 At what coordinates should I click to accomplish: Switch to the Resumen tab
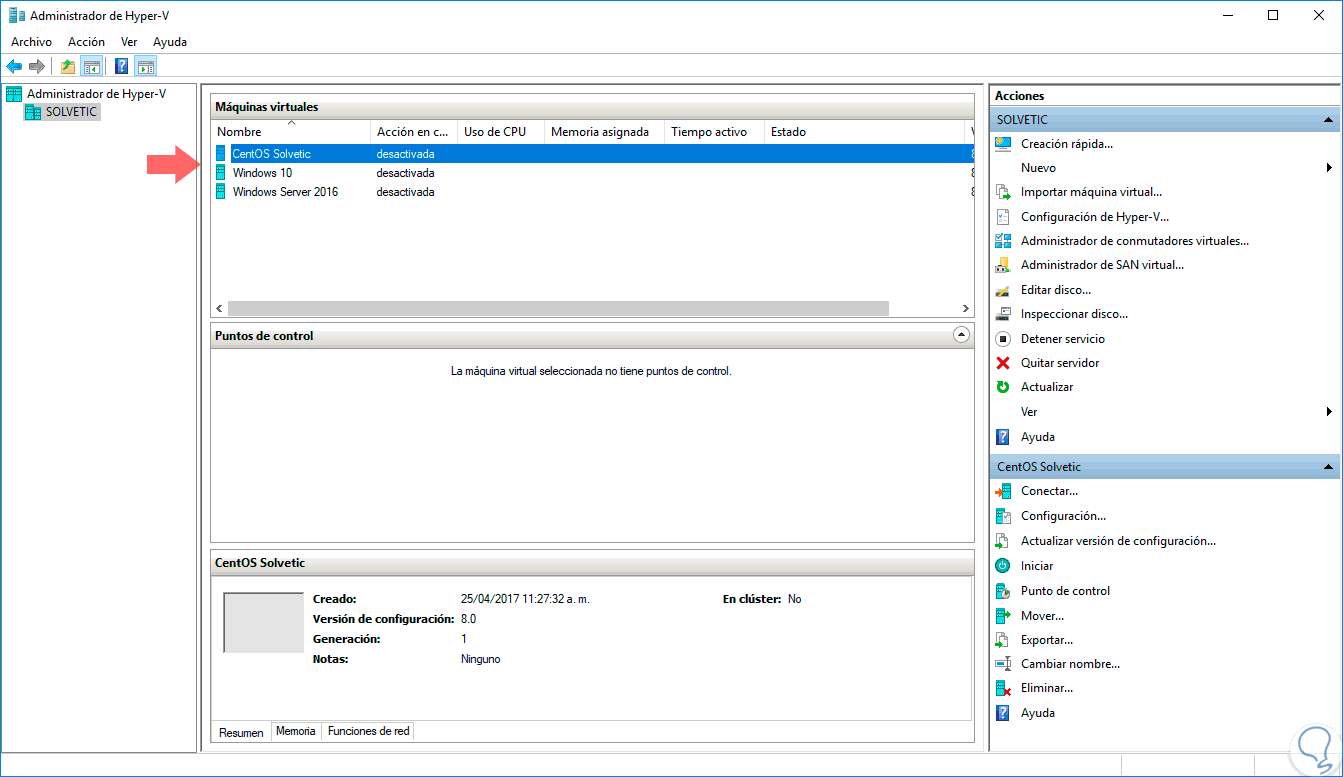tap(241, 732)
